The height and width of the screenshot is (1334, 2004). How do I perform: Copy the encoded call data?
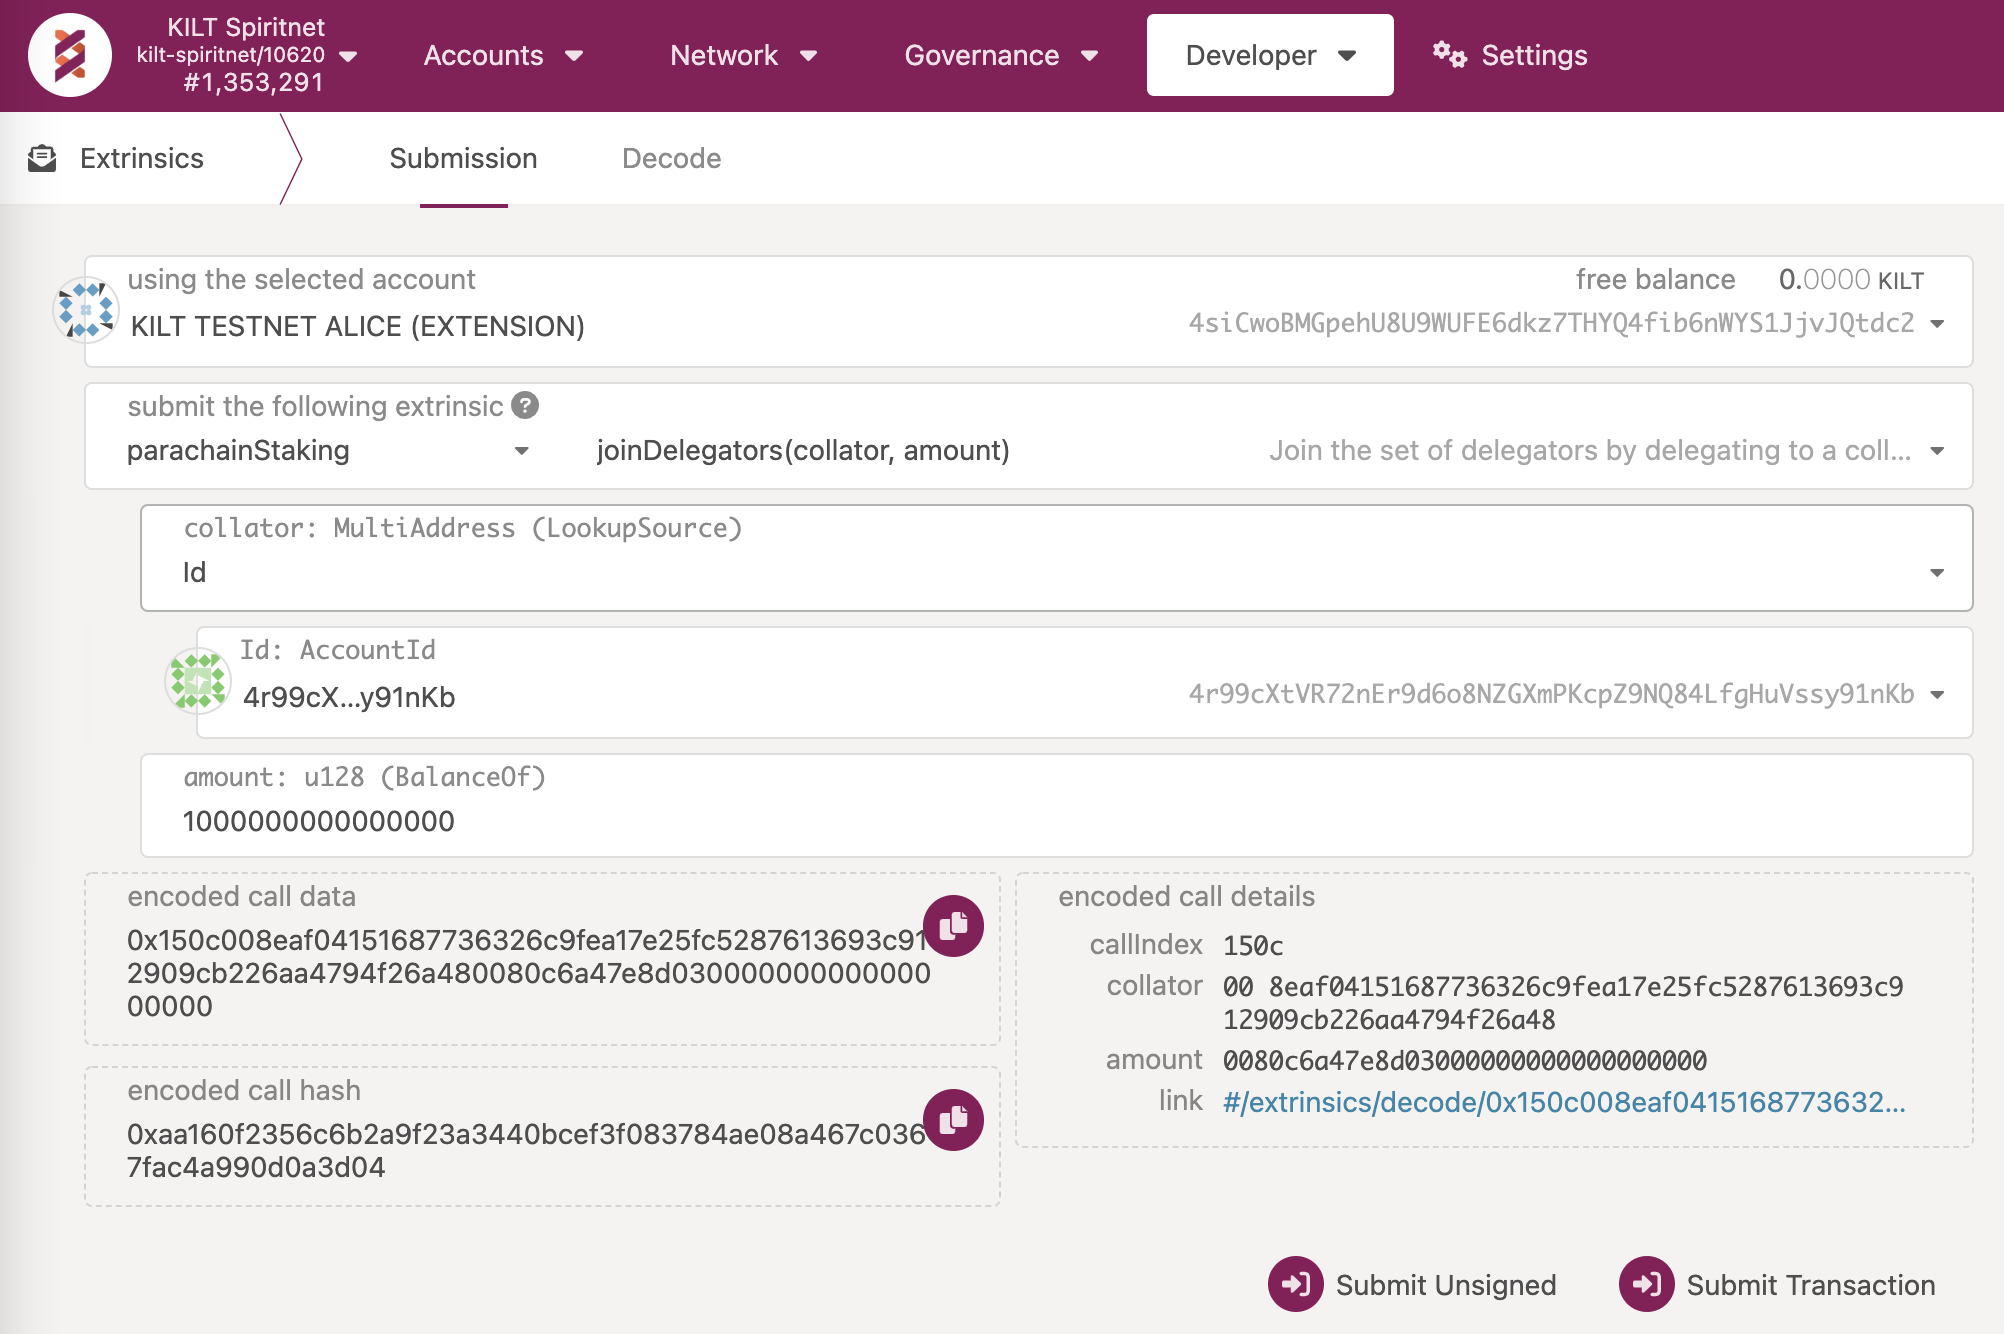[x=953, y=925]
